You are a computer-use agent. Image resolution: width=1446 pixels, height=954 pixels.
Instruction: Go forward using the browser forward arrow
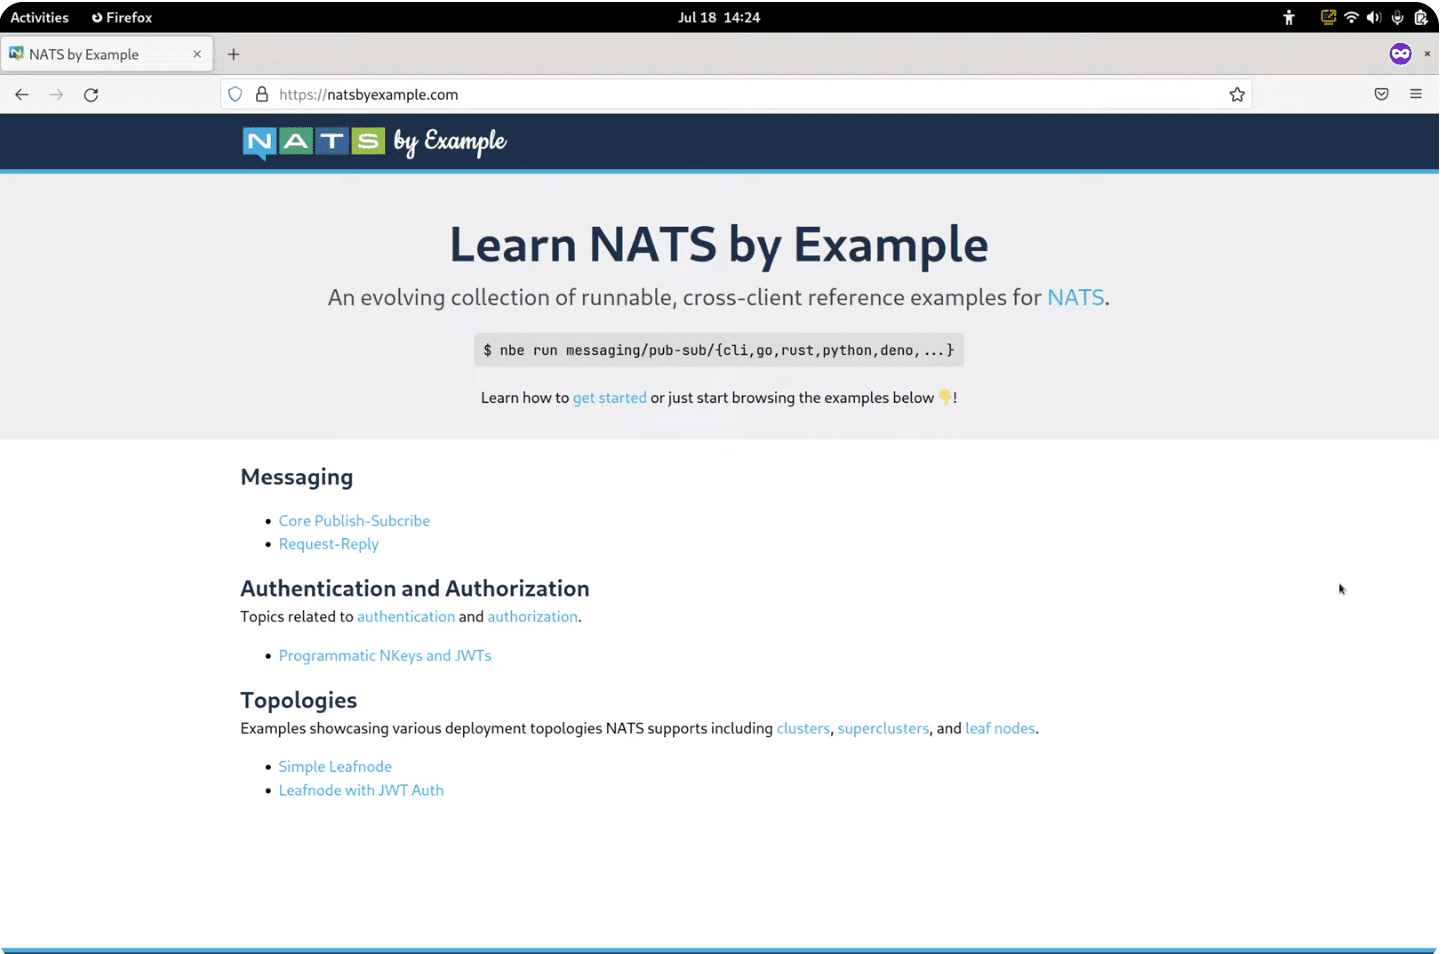point(56,94)
